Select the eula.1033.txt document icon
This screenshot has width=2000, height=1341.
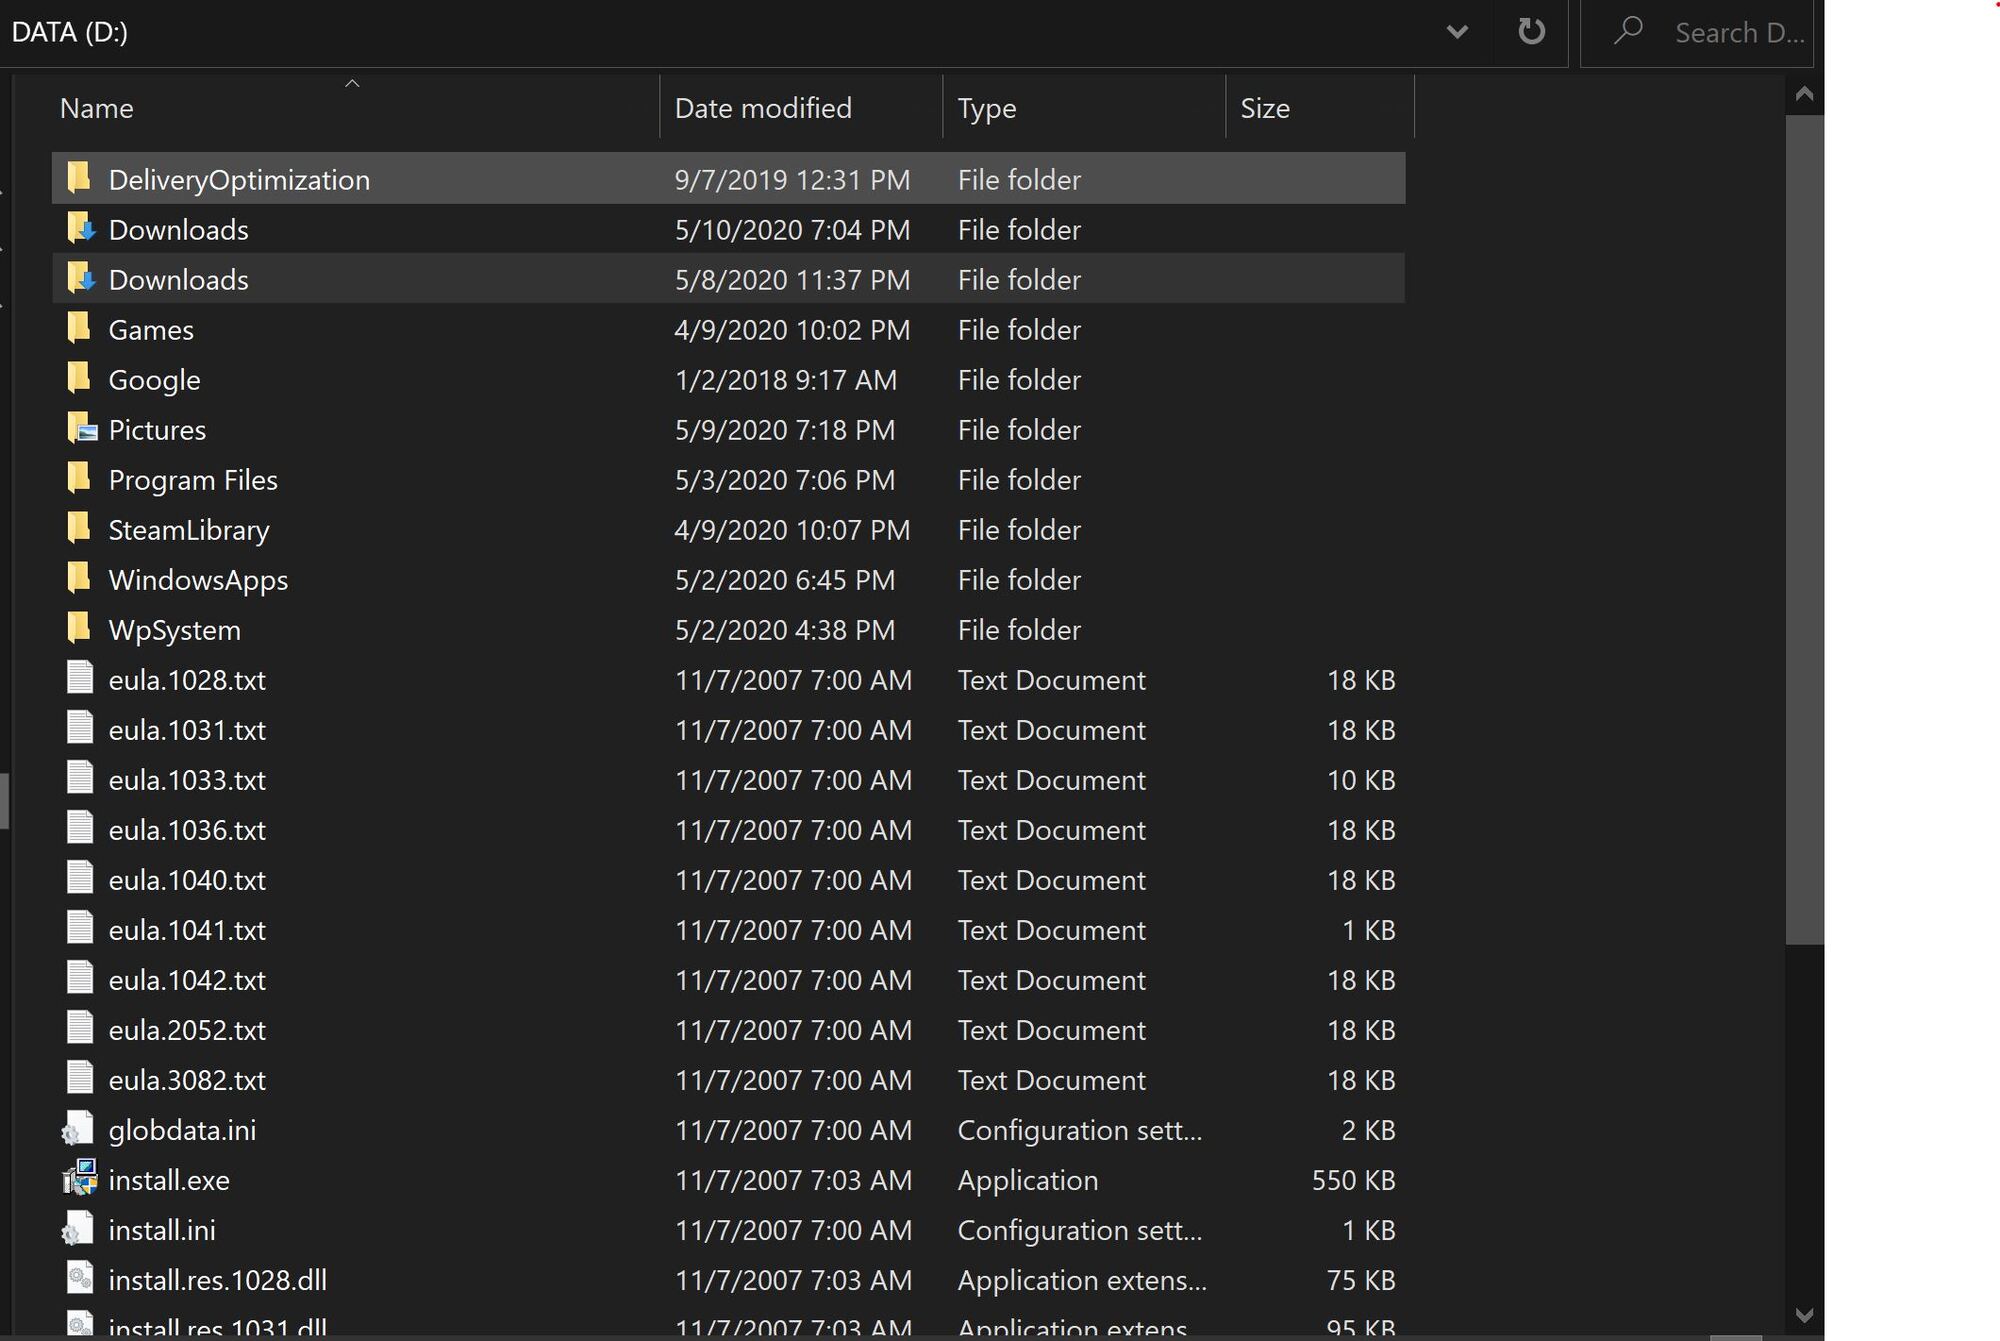pyautogui.click(x=80, y=779)
